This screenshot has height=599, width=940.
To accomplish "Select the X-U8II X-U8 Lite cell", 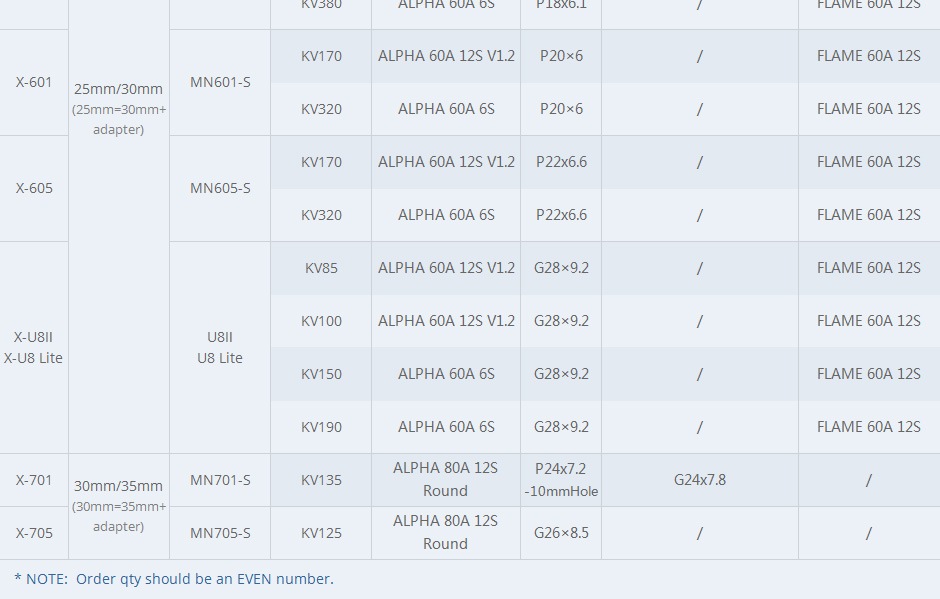I will coord(34,347).
